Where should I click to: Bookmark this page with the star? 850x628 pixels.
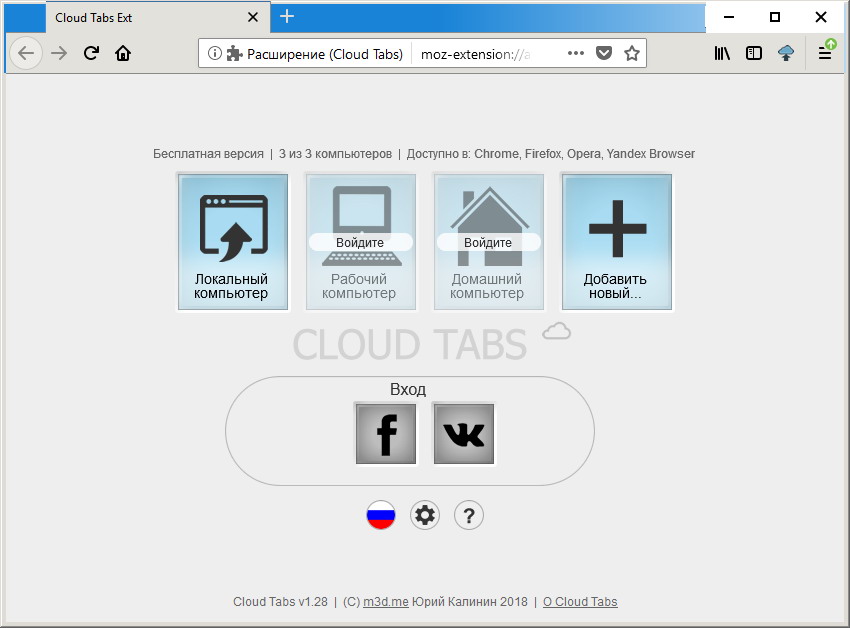pos(632,53)
